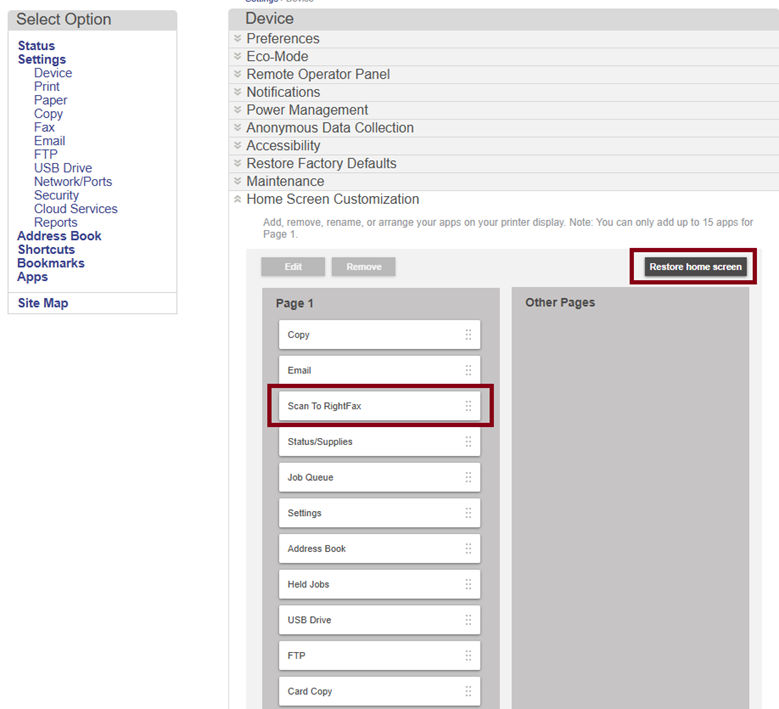Expand the Restore Factory Defaults section
Image resolution: width=779 pixels, height=709 pixels.
[321, 164]
